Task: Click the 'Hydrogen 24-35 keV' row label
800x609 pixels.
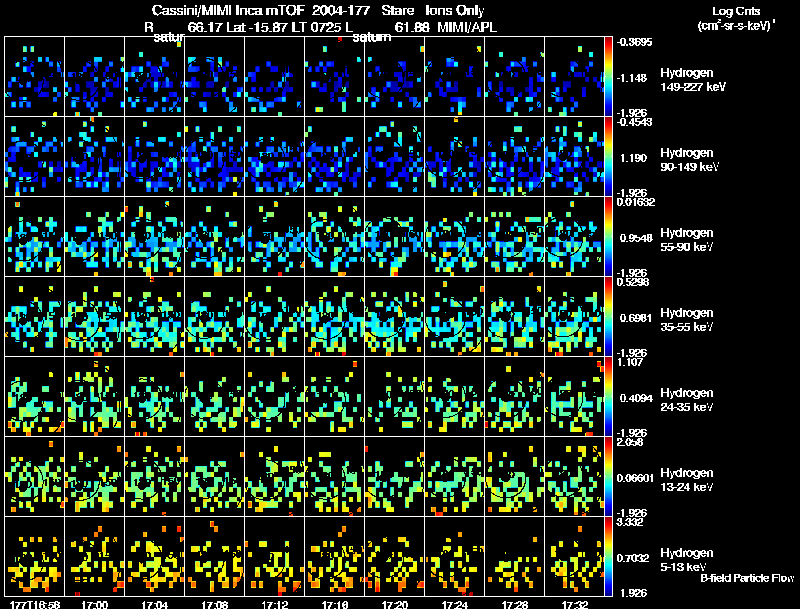Action: pos(687,400)
